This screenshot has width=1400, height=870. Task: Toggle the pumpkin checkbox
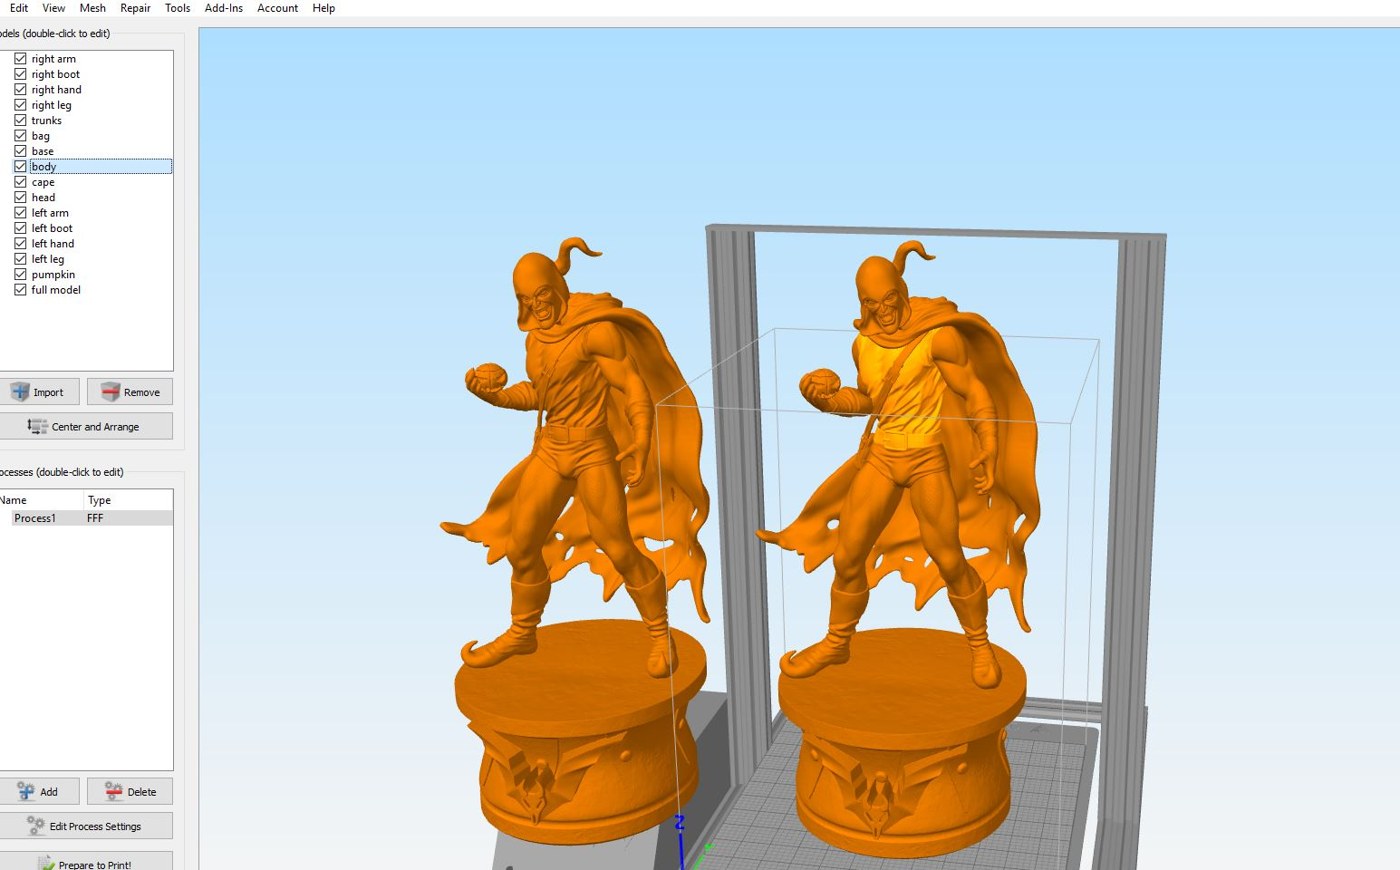[20, 274]
